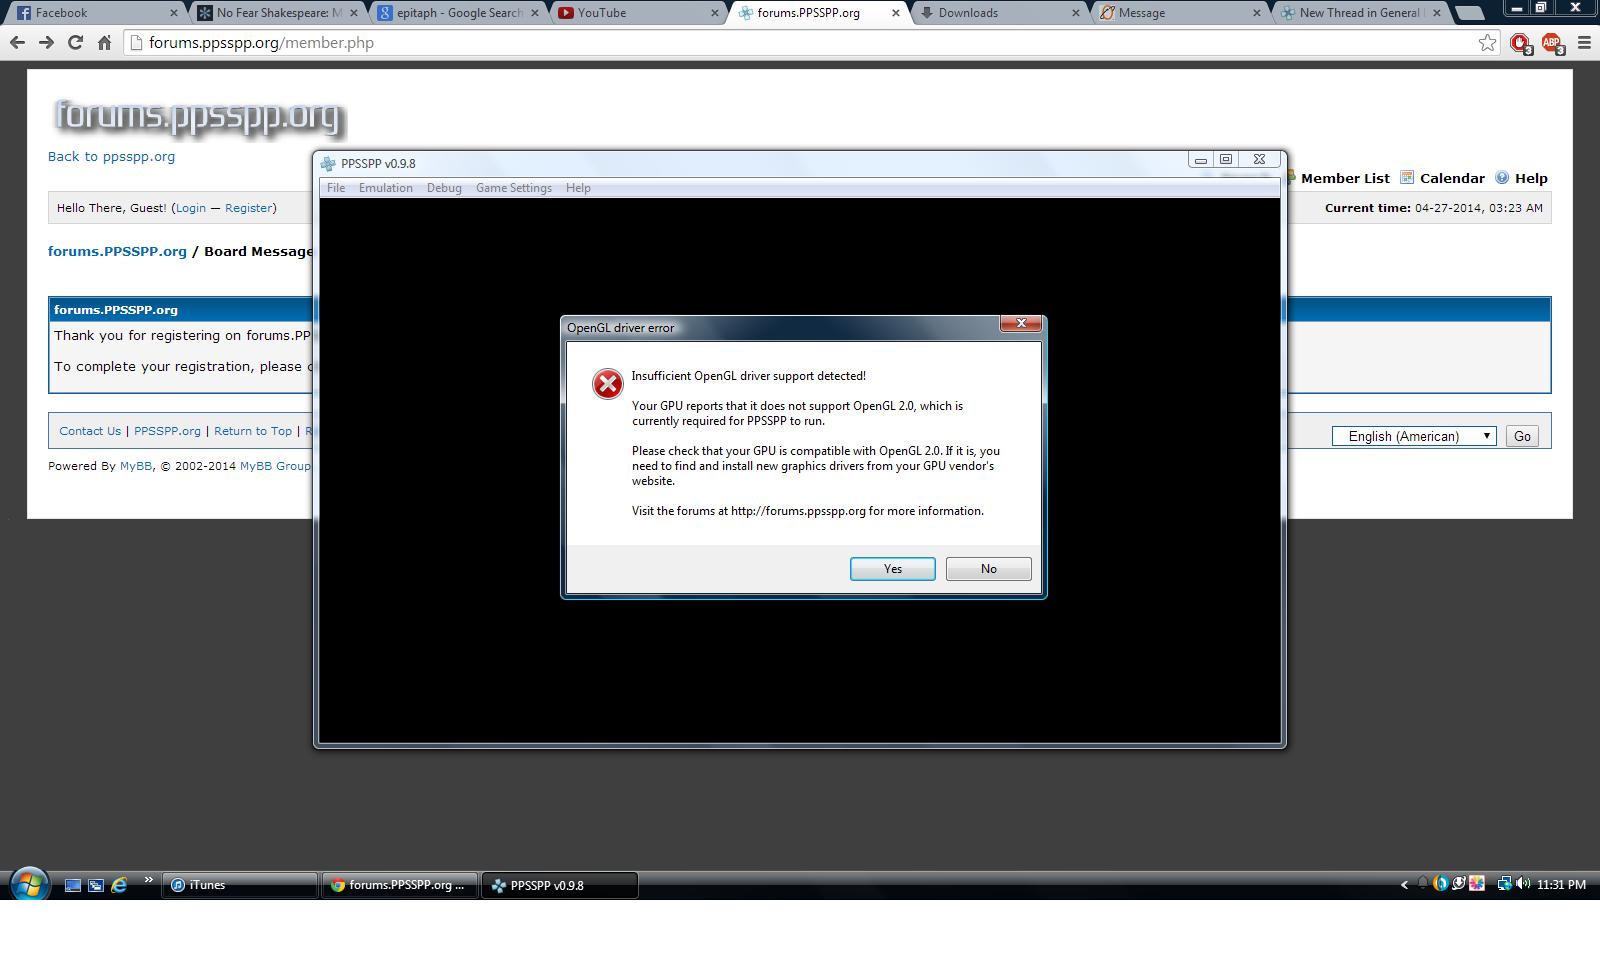
Task: Click the No button in error dialog
Action: tap(988, 569)
